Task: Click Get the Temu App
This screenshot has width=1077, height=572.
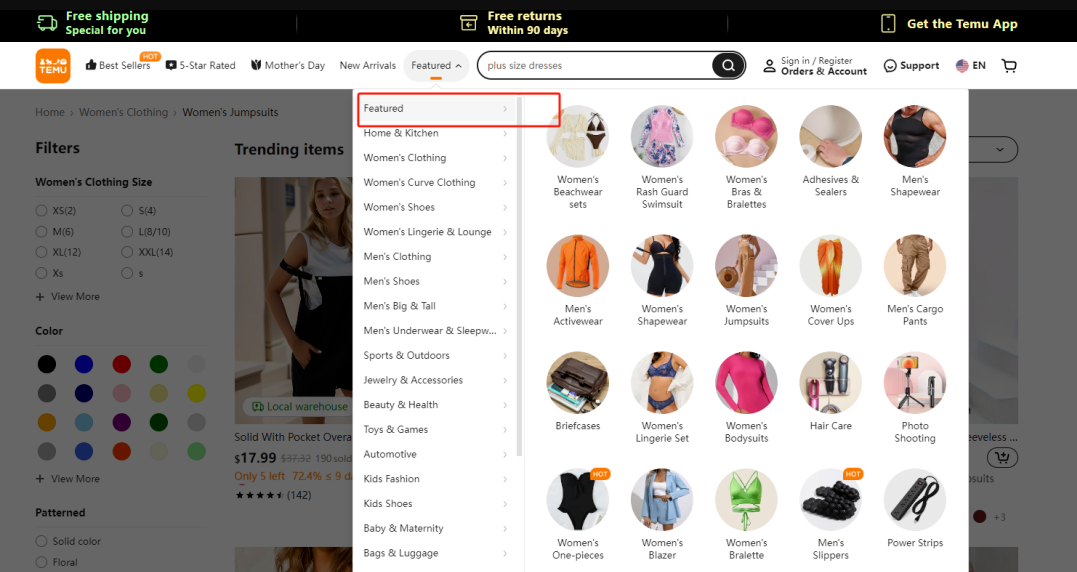Action: click(949, 24)
